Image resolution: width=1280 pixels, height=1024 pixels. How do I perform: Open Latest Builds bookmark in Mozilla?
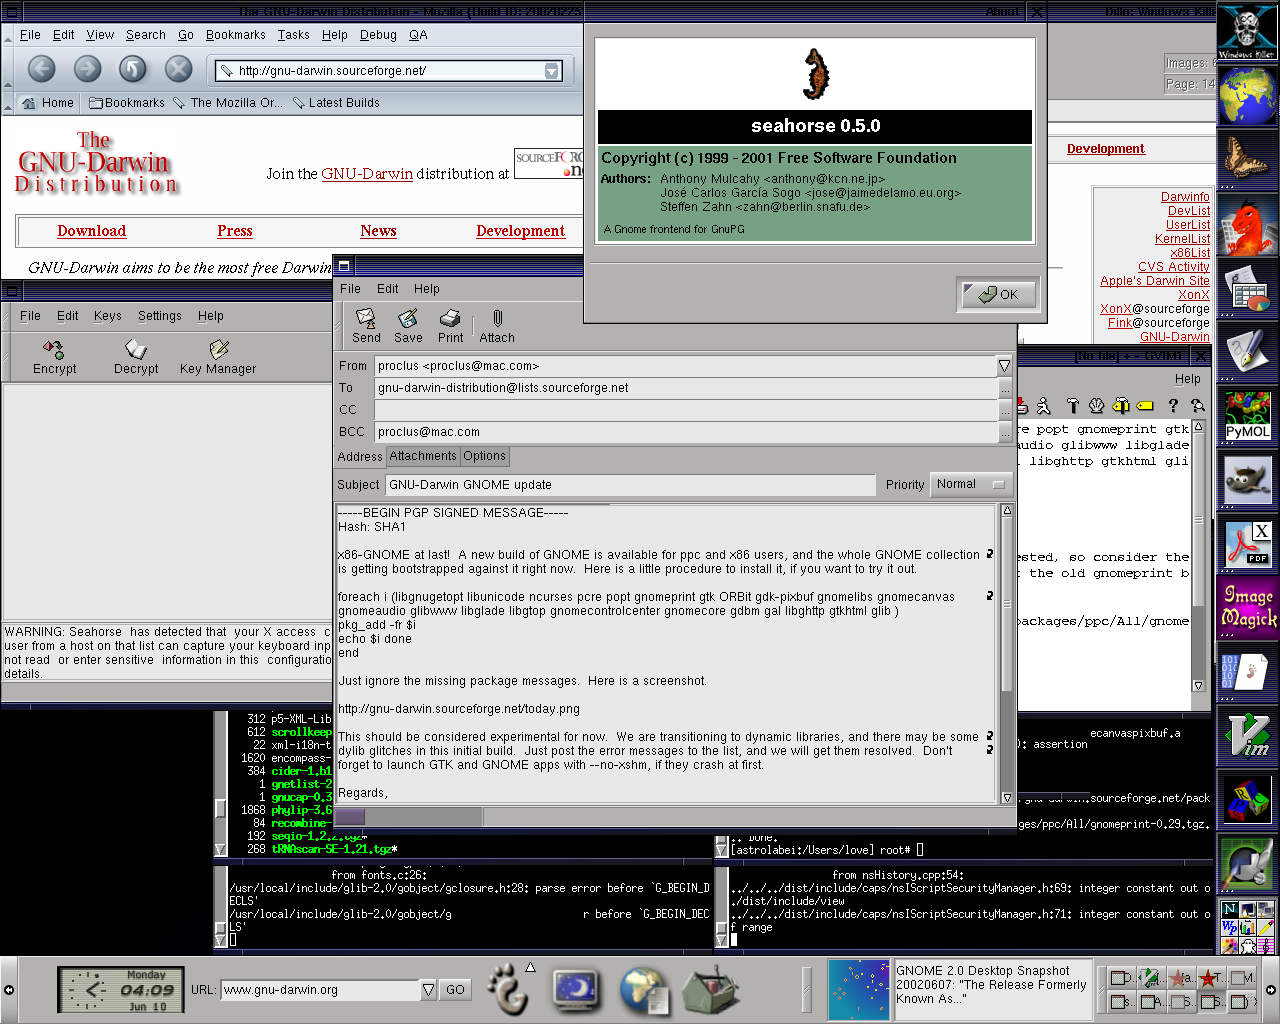tap(336, 103)
